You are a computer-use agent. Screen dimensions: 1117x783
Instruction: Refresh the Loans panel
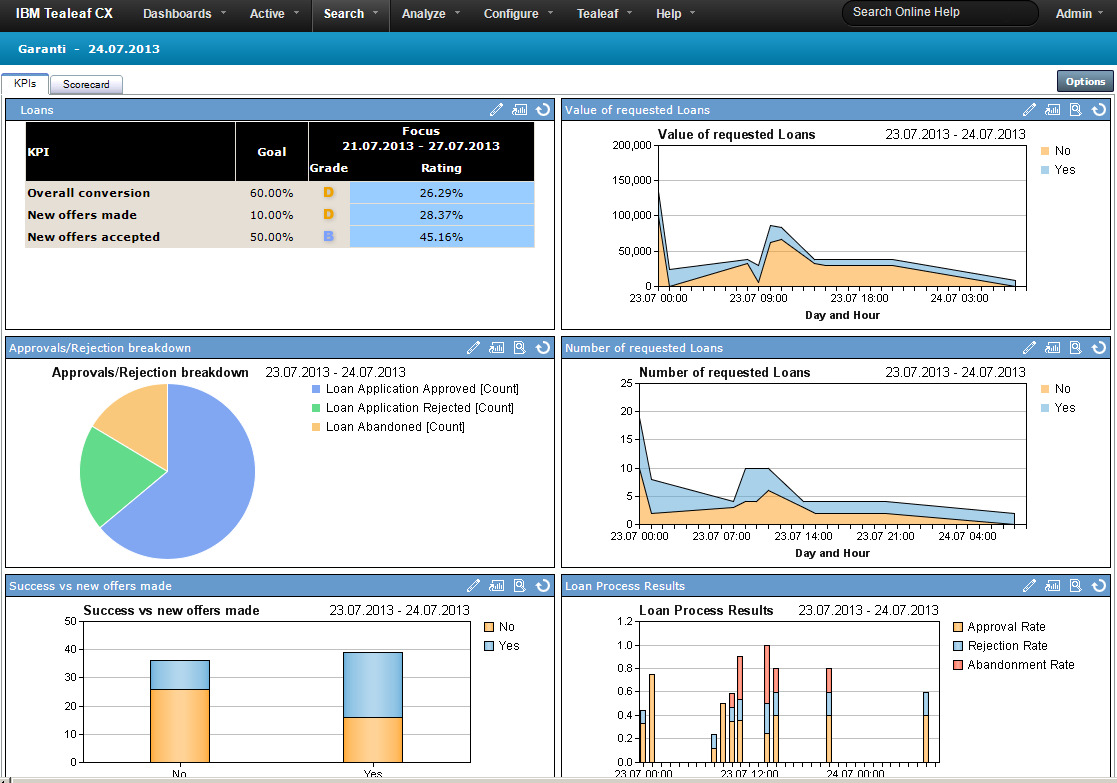tap(543, 110)
